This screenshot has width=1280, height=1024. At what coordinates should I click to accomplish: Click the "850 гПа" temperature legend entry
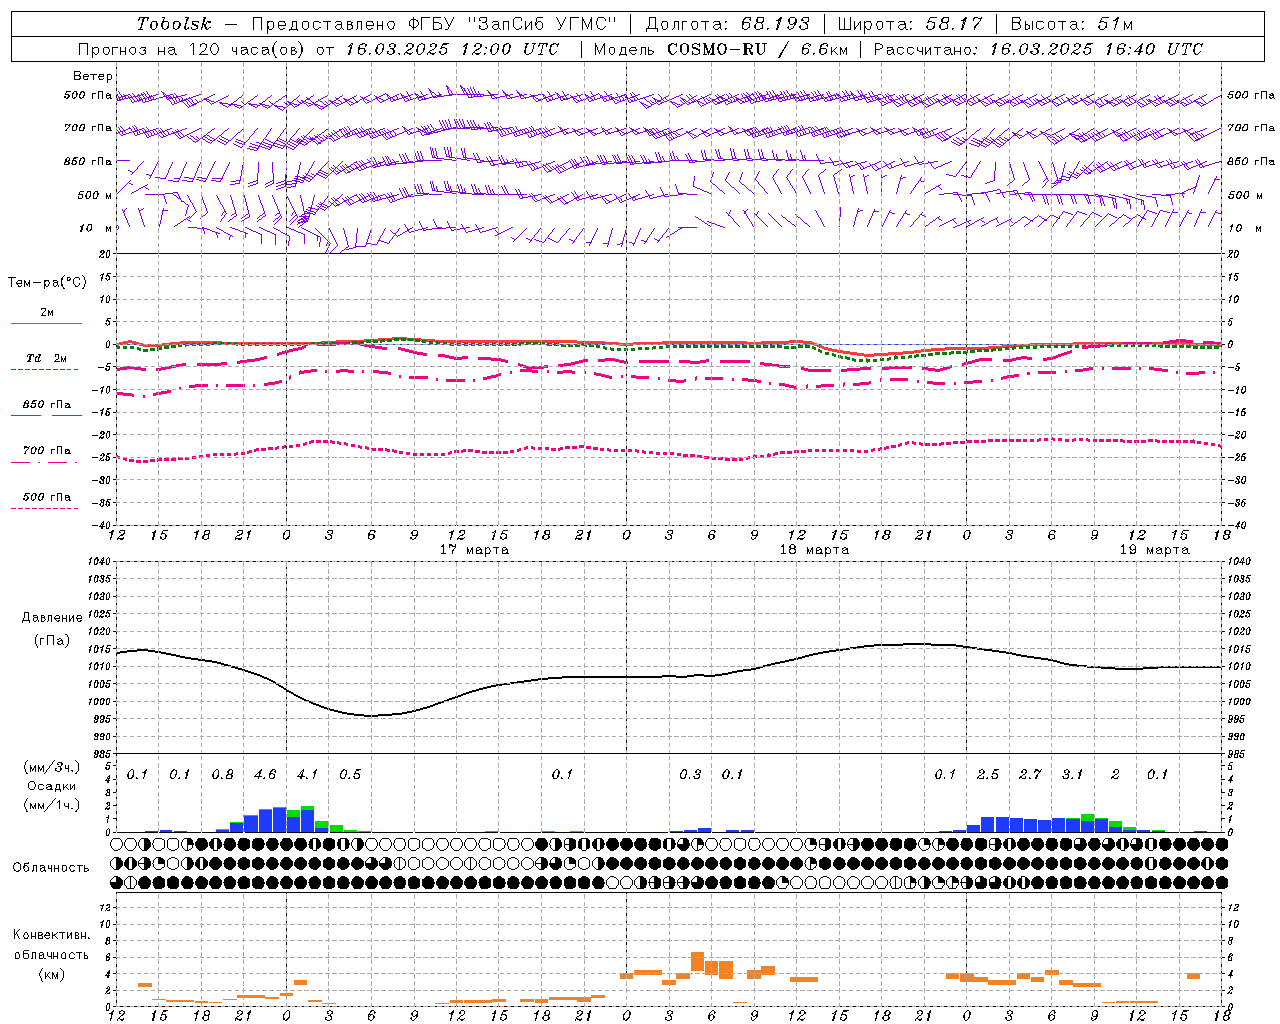click(x=47, y=405)
